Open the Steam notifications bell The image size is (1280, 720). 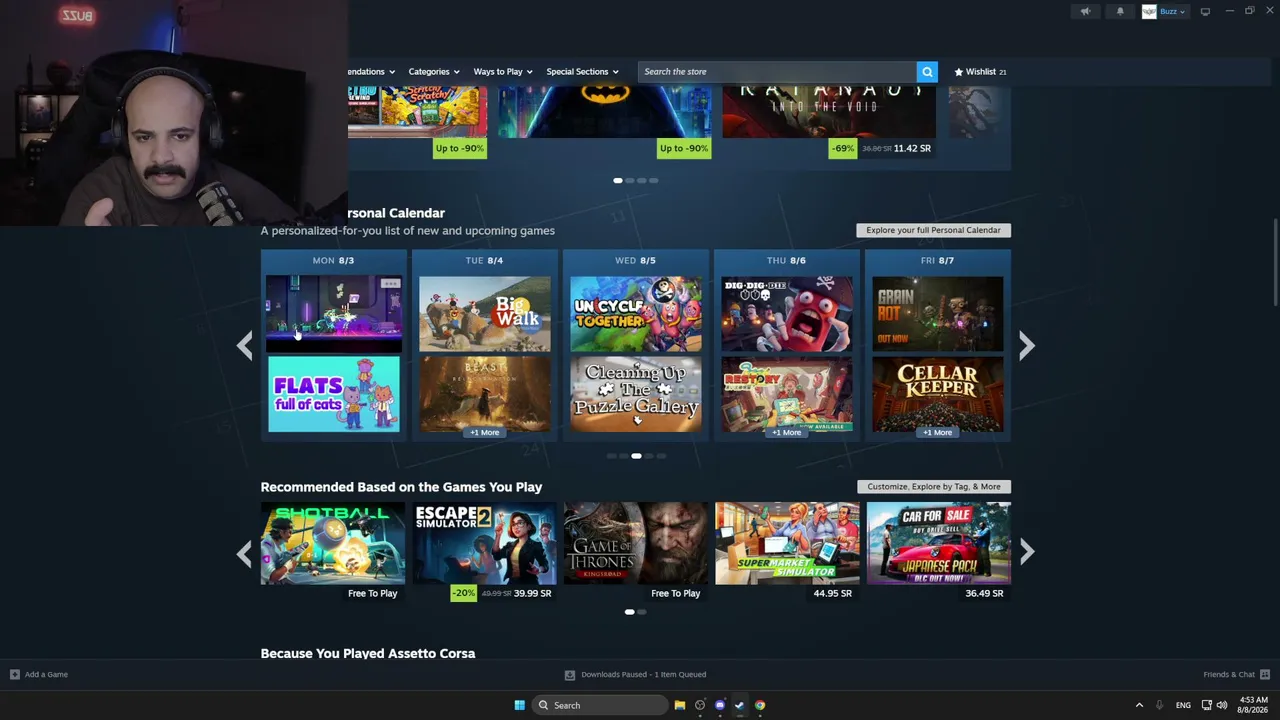[1120, 12]
